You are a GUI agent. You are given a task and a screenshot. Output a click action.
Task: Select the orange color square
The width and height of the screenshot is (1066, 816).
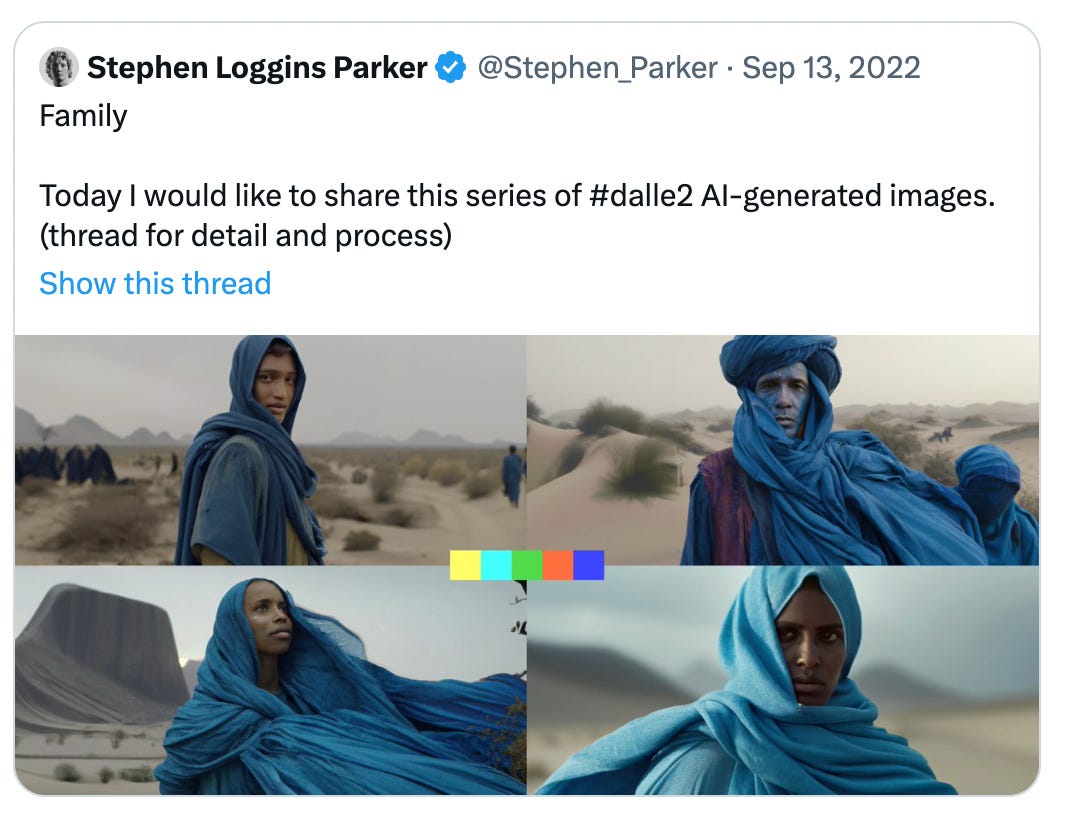point(558,565)
